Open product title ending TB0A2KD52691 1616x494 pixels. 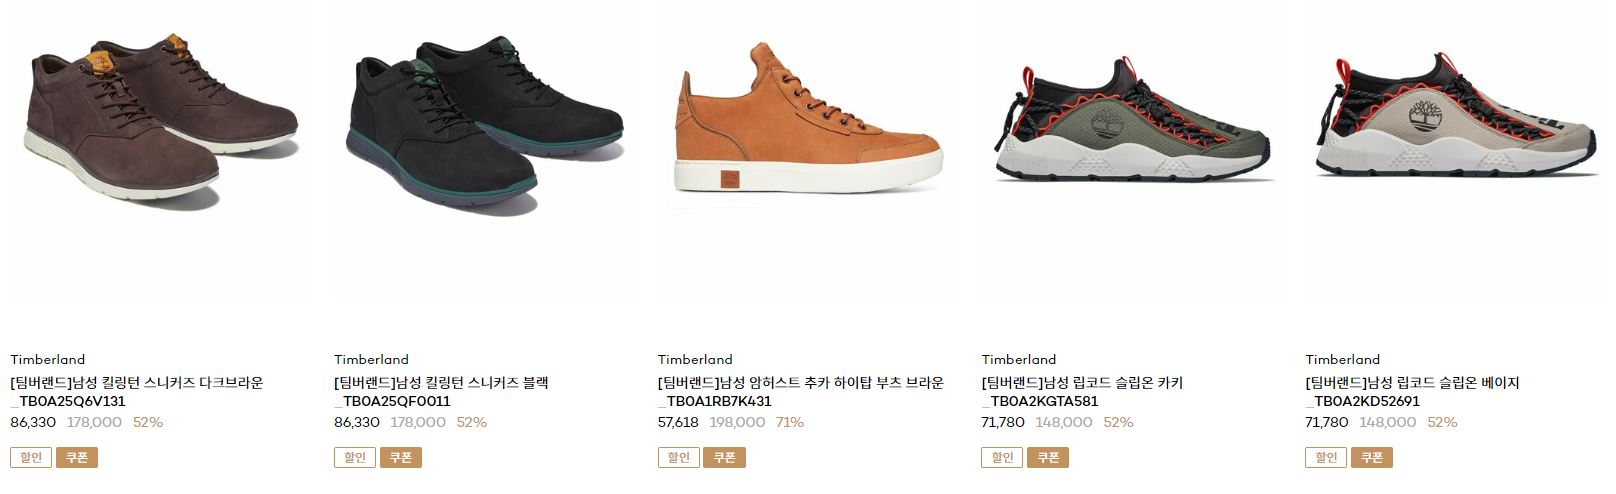tap(1412, 392)
